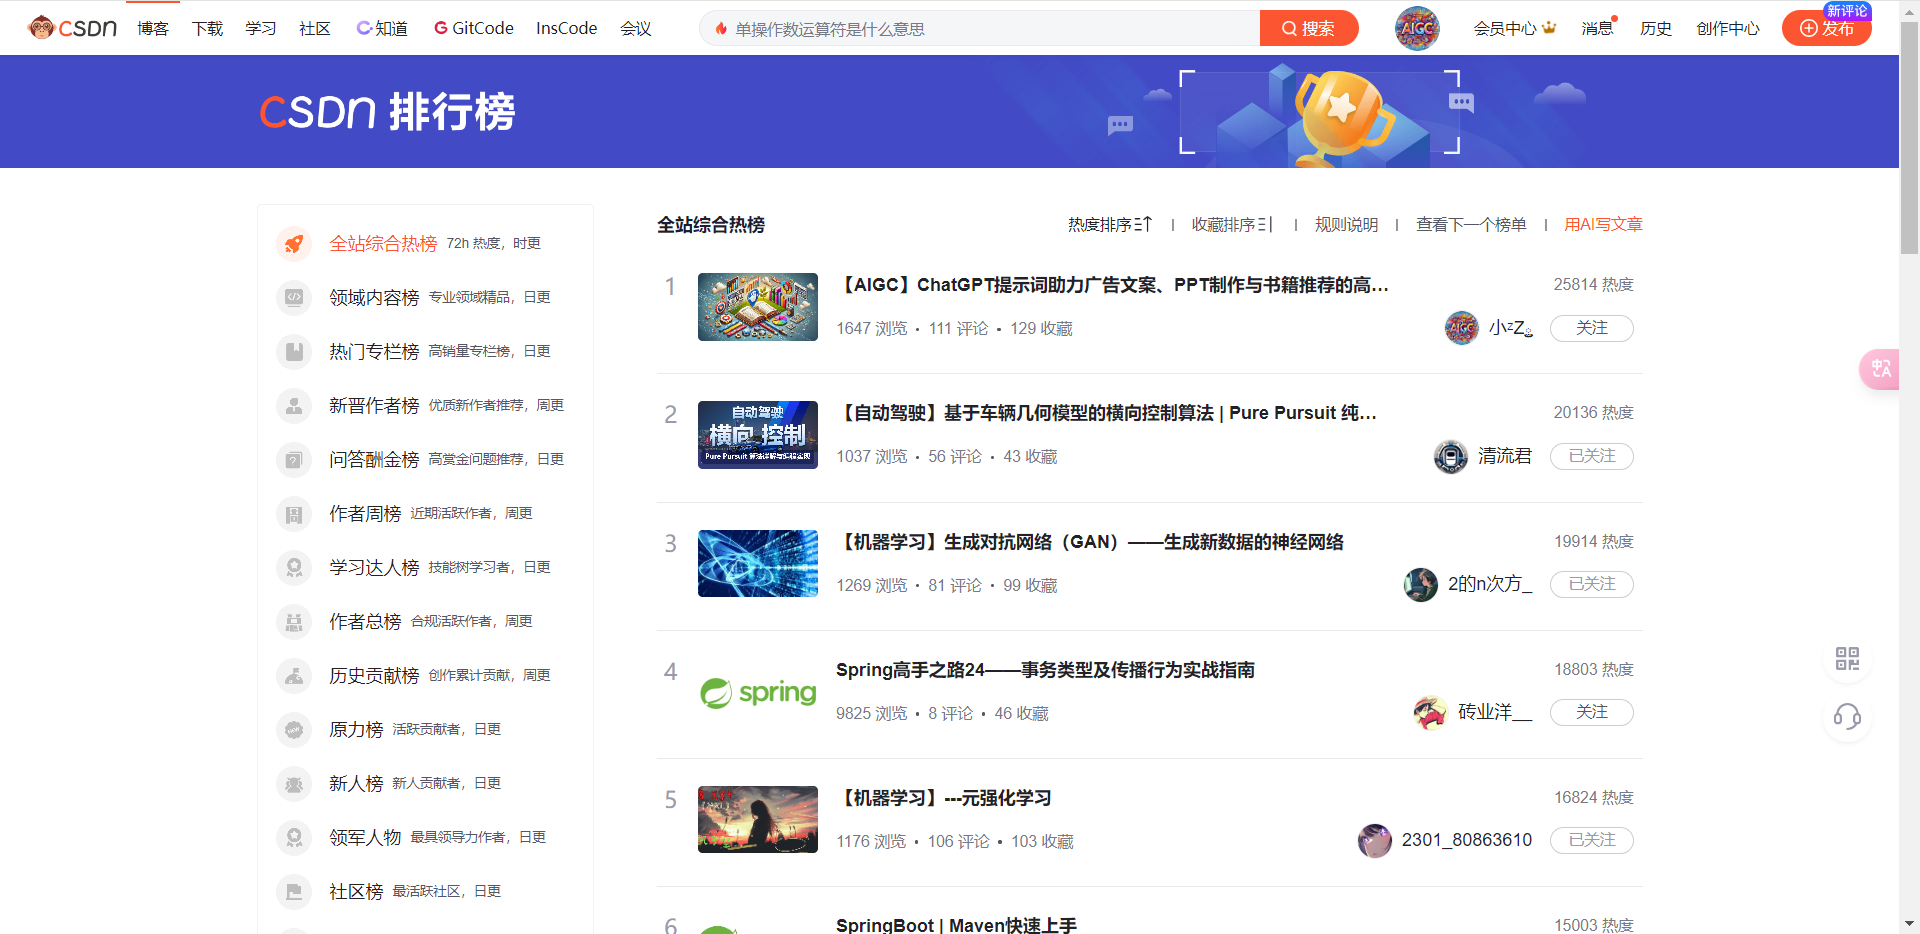1920x934 pixels.
Task: Click the 社区榜 sidebar icon
Action: [294, 891]
